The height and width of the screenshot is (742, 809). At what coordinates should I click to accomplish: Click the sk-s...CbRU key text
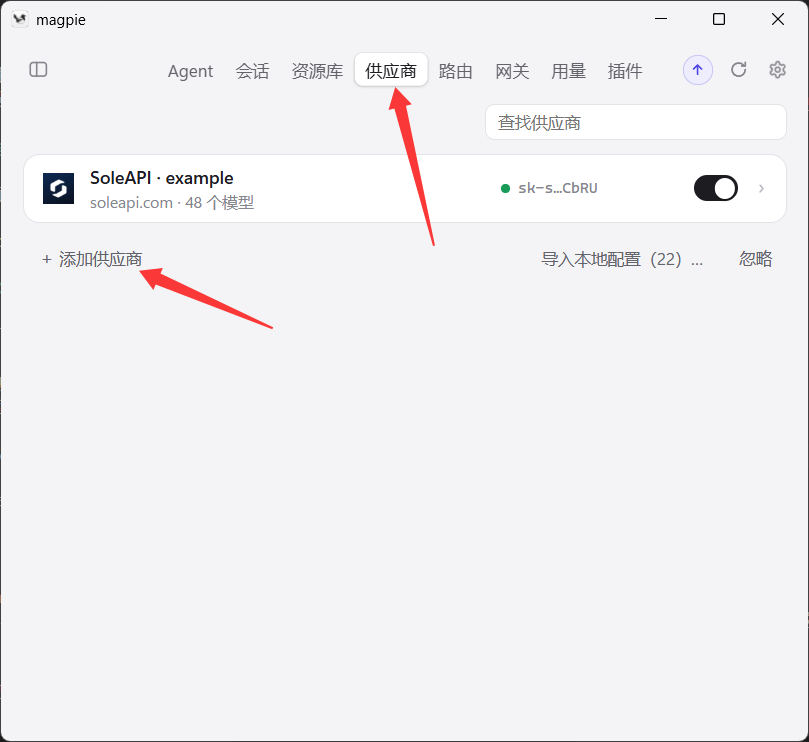pyautogui.click(x=558, y=188)
